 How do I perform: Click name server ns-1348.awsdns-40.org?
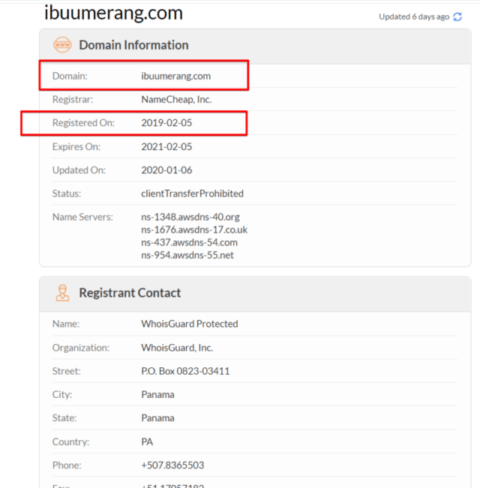pos(190,217)
